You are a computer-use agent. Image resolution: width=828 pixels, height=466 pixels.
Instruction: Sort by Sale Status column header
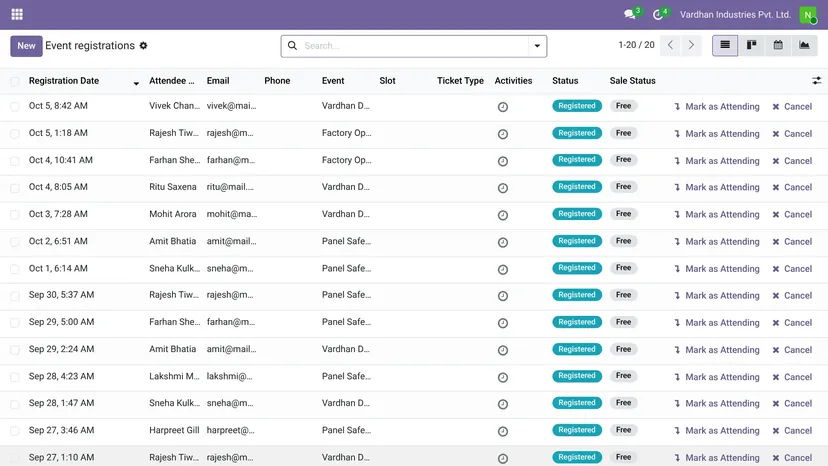pyautogui.click(x=632, y=81)
